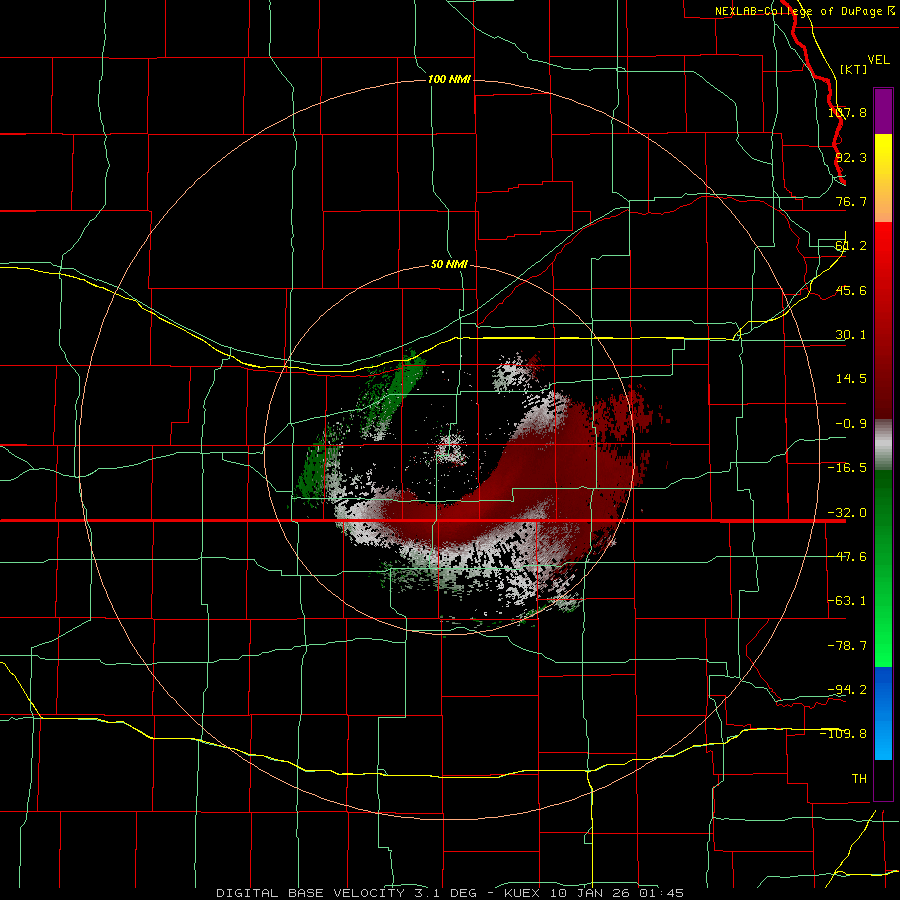Click the TH threshold label
900x900 pixels.
pos(859,779)
